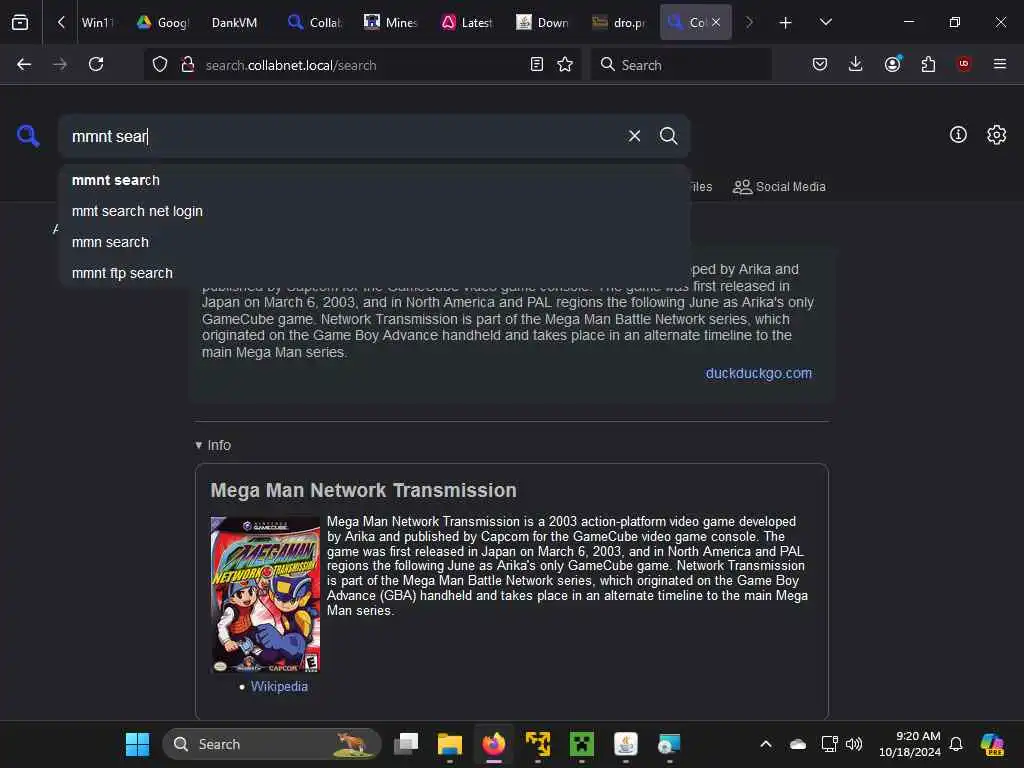List all tabs dropdown arrow
Viewport: 1024px width, 768px height.
pyautogui.click(x=825, y=22)
